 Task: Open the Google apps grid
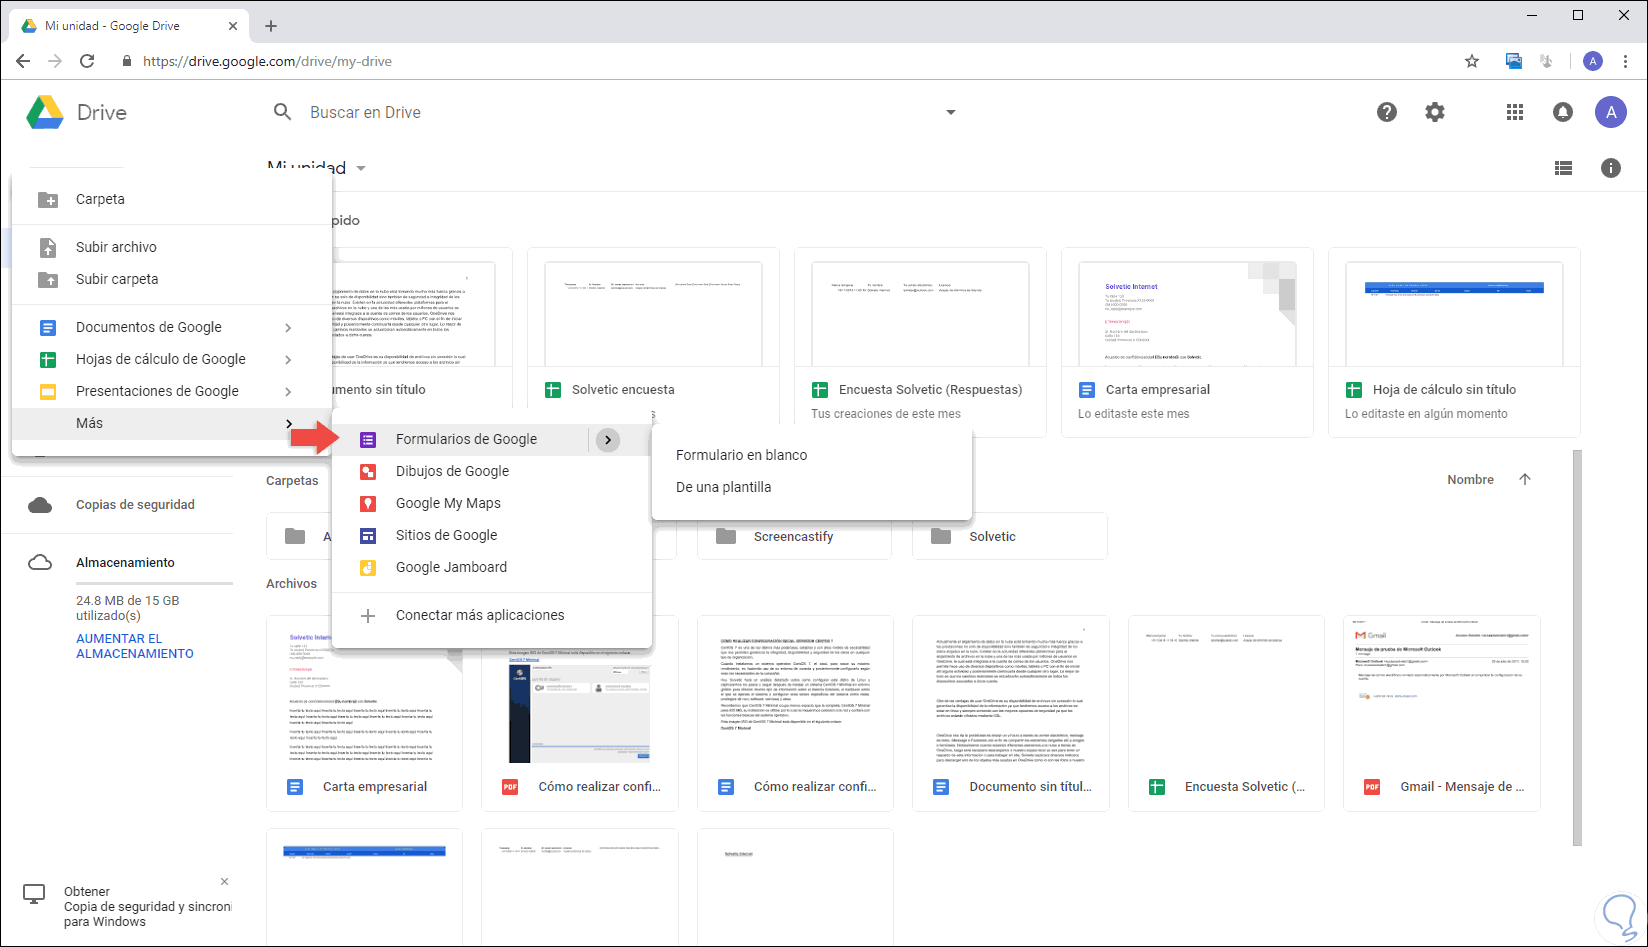tap(1515, 112)
